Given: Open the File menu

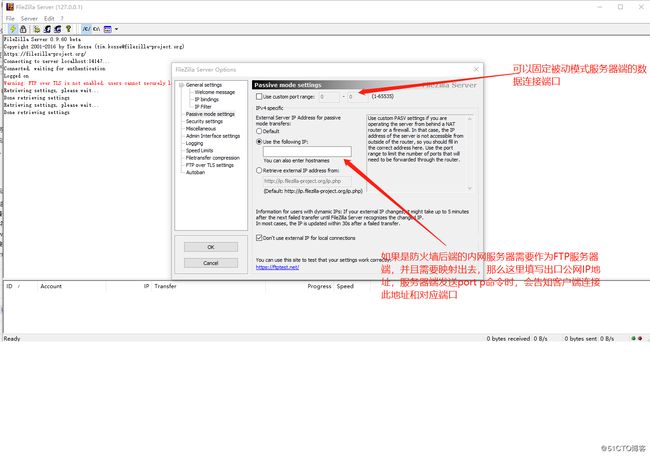Looking at the screenshot, I should click(10, 19).
